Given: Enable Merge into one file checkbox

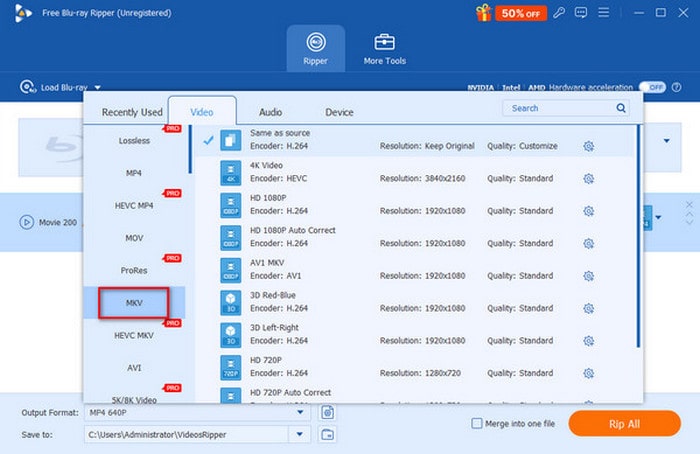Looking at the screenshot, I should coord(477,423).
